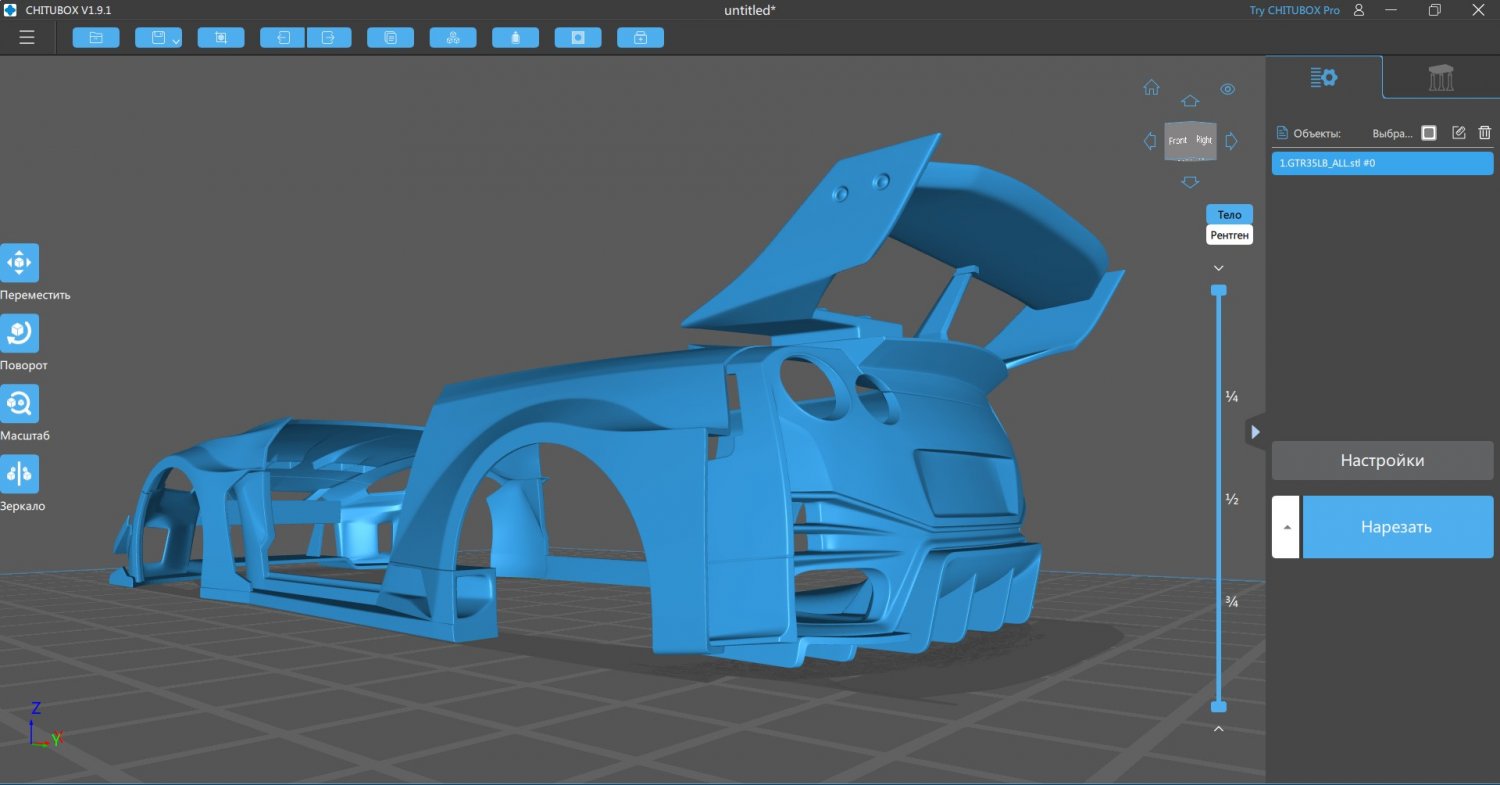Click the copy model toolbar icon
Viewport: 1500px width, 785px height.
pos(391,38)
